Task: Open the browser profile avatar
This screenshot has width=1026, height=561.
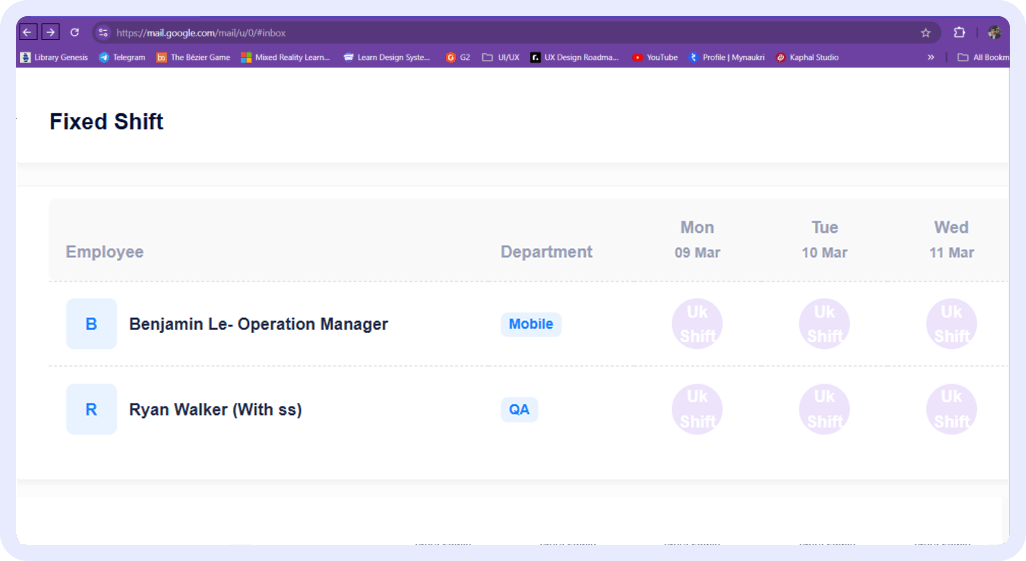Action: [x=994, y=33]
